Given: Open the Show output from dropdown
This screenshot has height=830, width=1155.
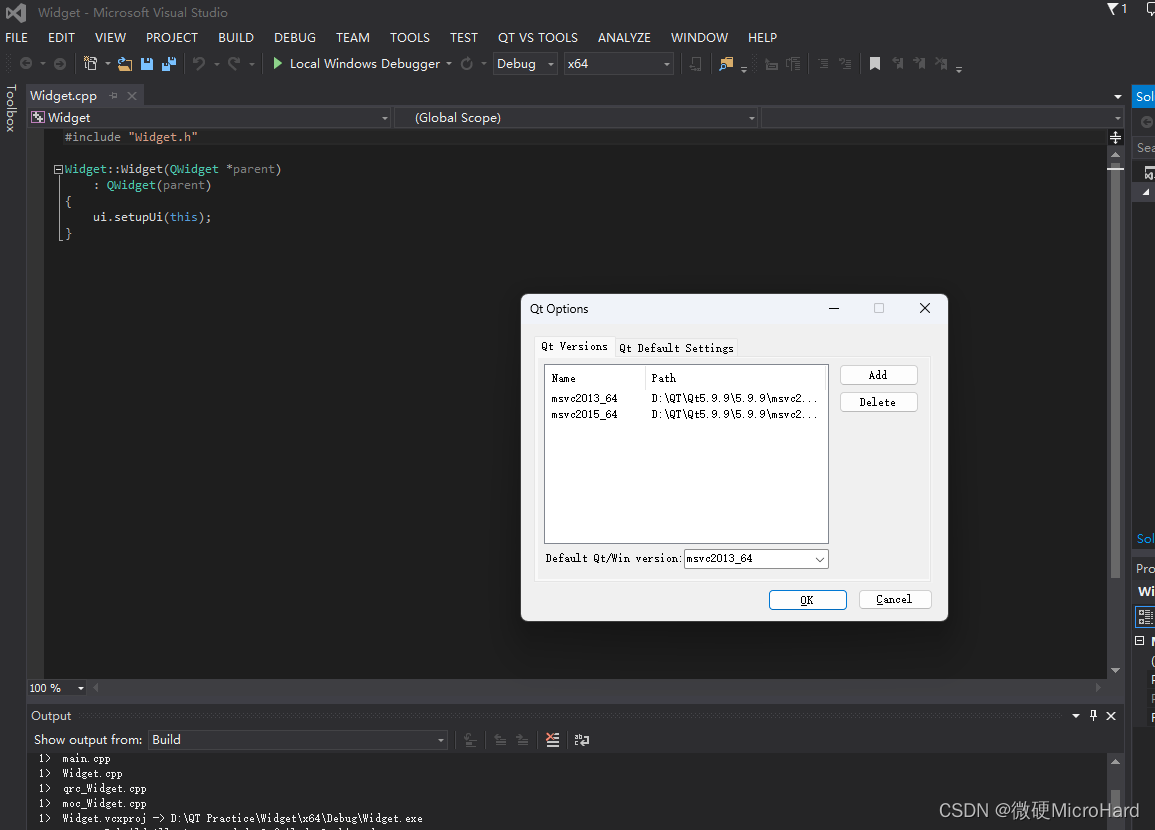Looking at the screenshot, I should pyautogui.click(x=439, y=740).
